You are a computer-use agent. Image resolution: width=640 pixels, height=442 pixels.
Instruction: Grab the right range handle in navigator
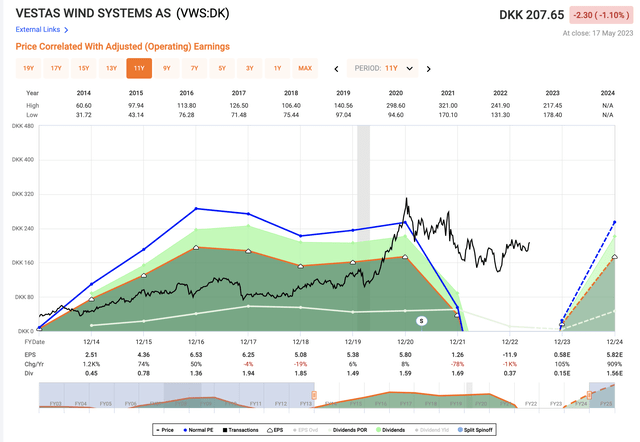(589, 395)
